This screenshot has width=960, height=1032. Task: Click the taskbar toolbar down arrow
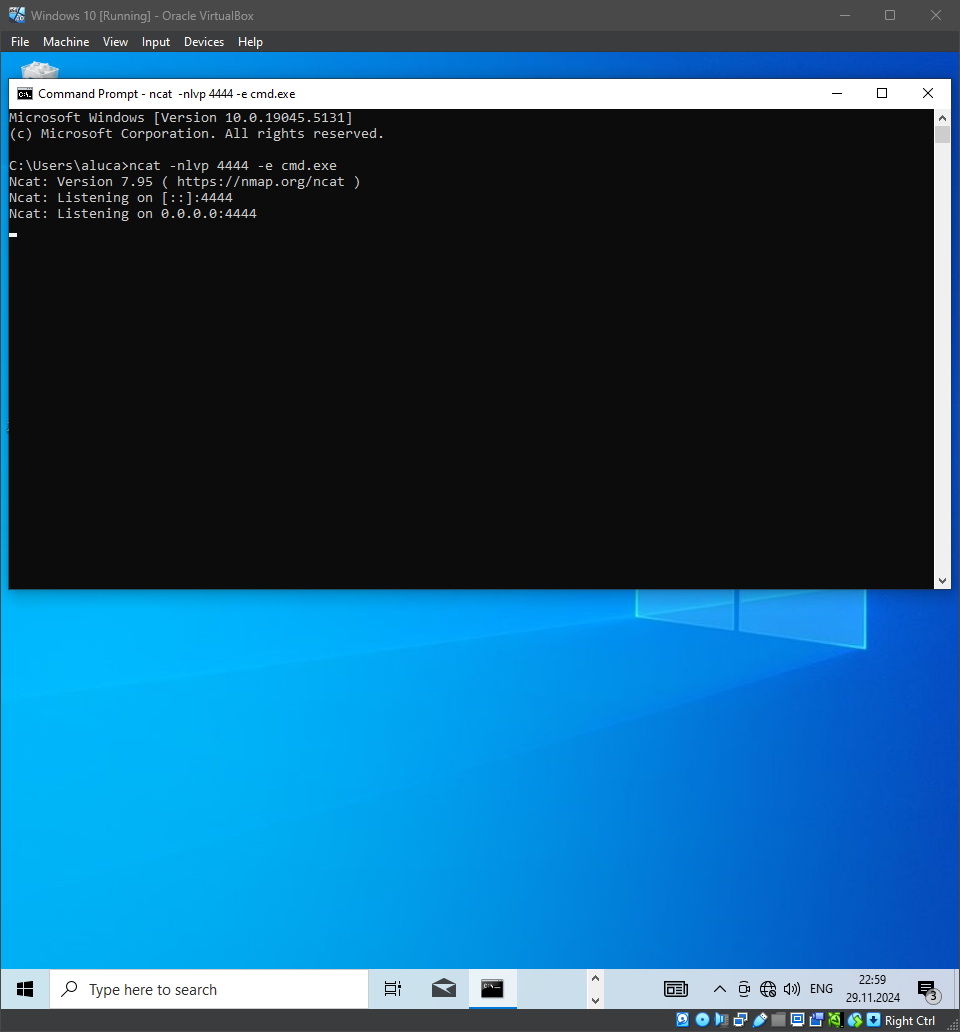click(595, 1000)
